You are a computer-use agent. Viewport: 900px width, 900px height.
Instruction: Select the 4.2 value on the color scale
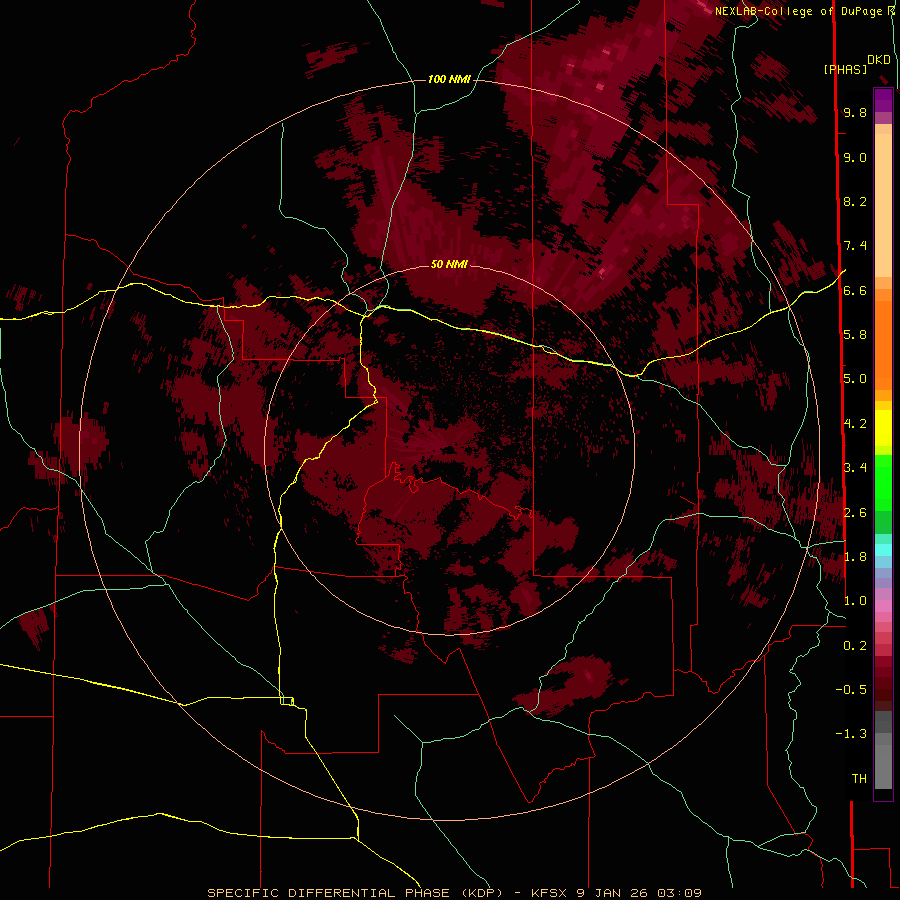(x=855, y=424)
